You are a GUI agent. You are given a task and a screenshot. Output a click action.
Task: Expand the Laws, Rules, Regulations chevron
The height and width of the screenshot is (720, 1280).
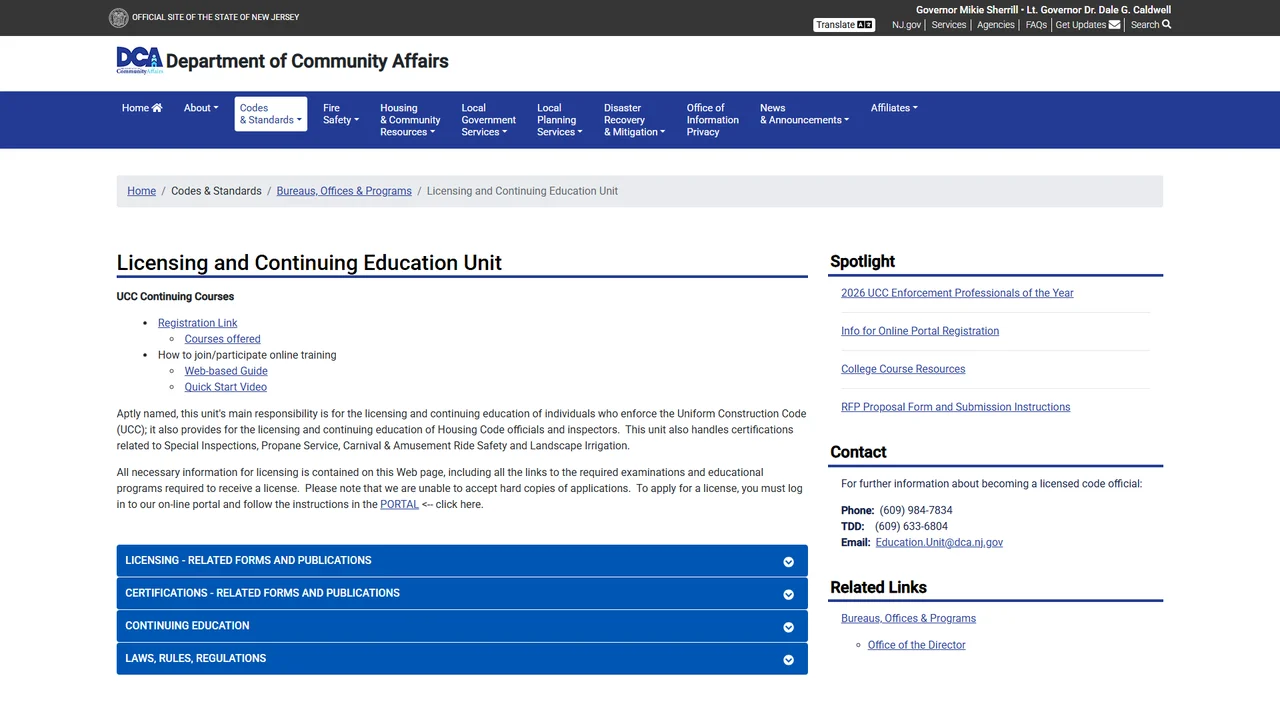point(788,660)
